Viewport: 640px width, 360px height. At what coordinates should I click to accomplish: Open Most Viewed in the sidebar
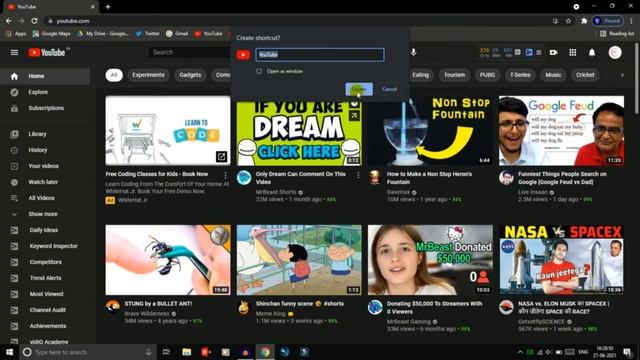45,294
